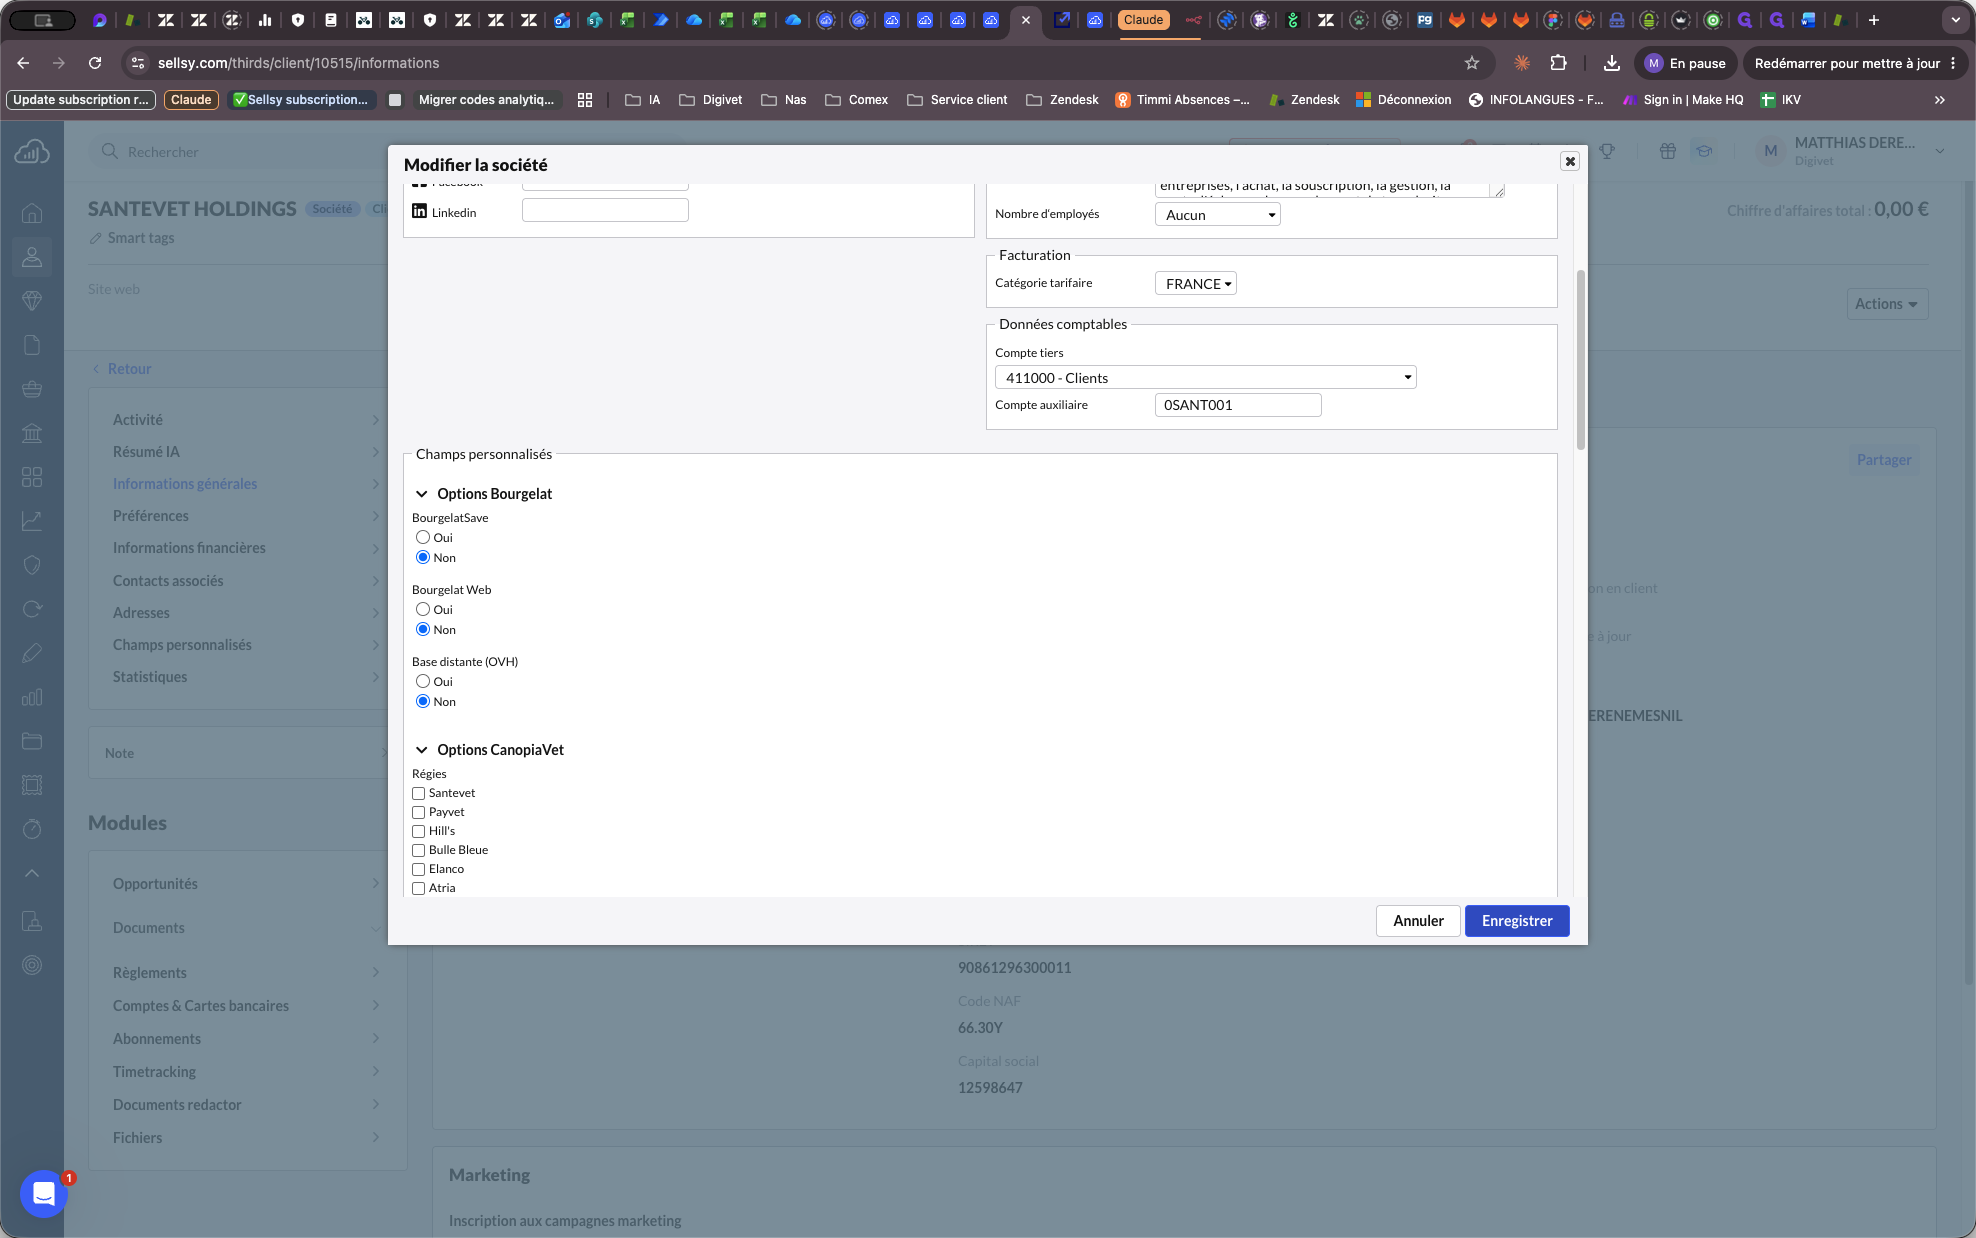Open Préférences section

(x=246, y=516)
